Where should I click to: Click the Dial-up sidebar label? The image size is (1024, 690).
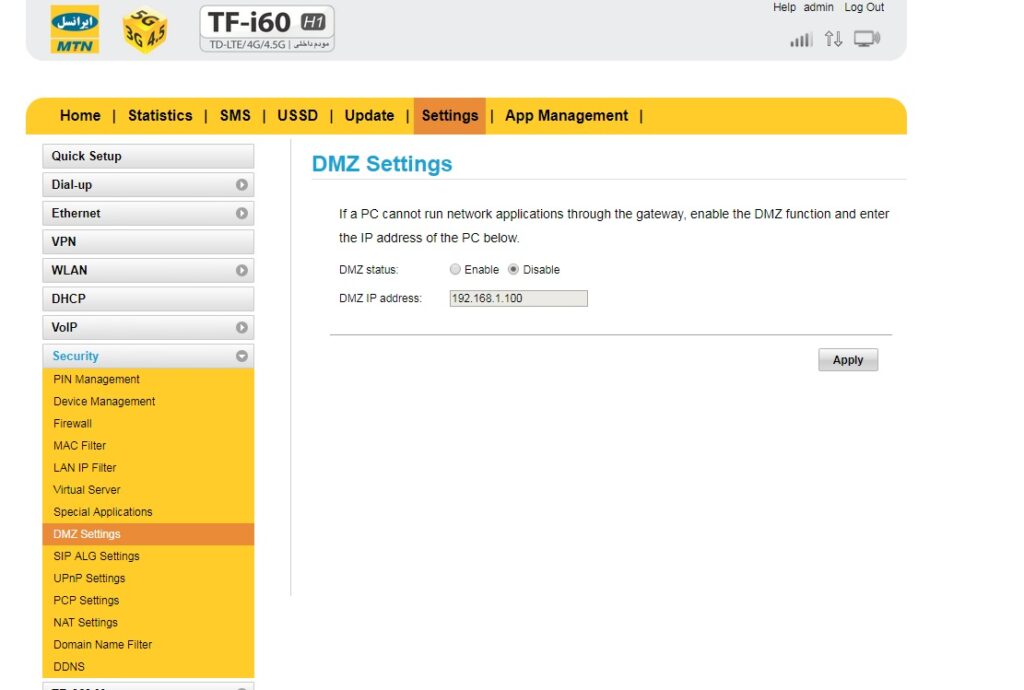click(x=72, y=185)
